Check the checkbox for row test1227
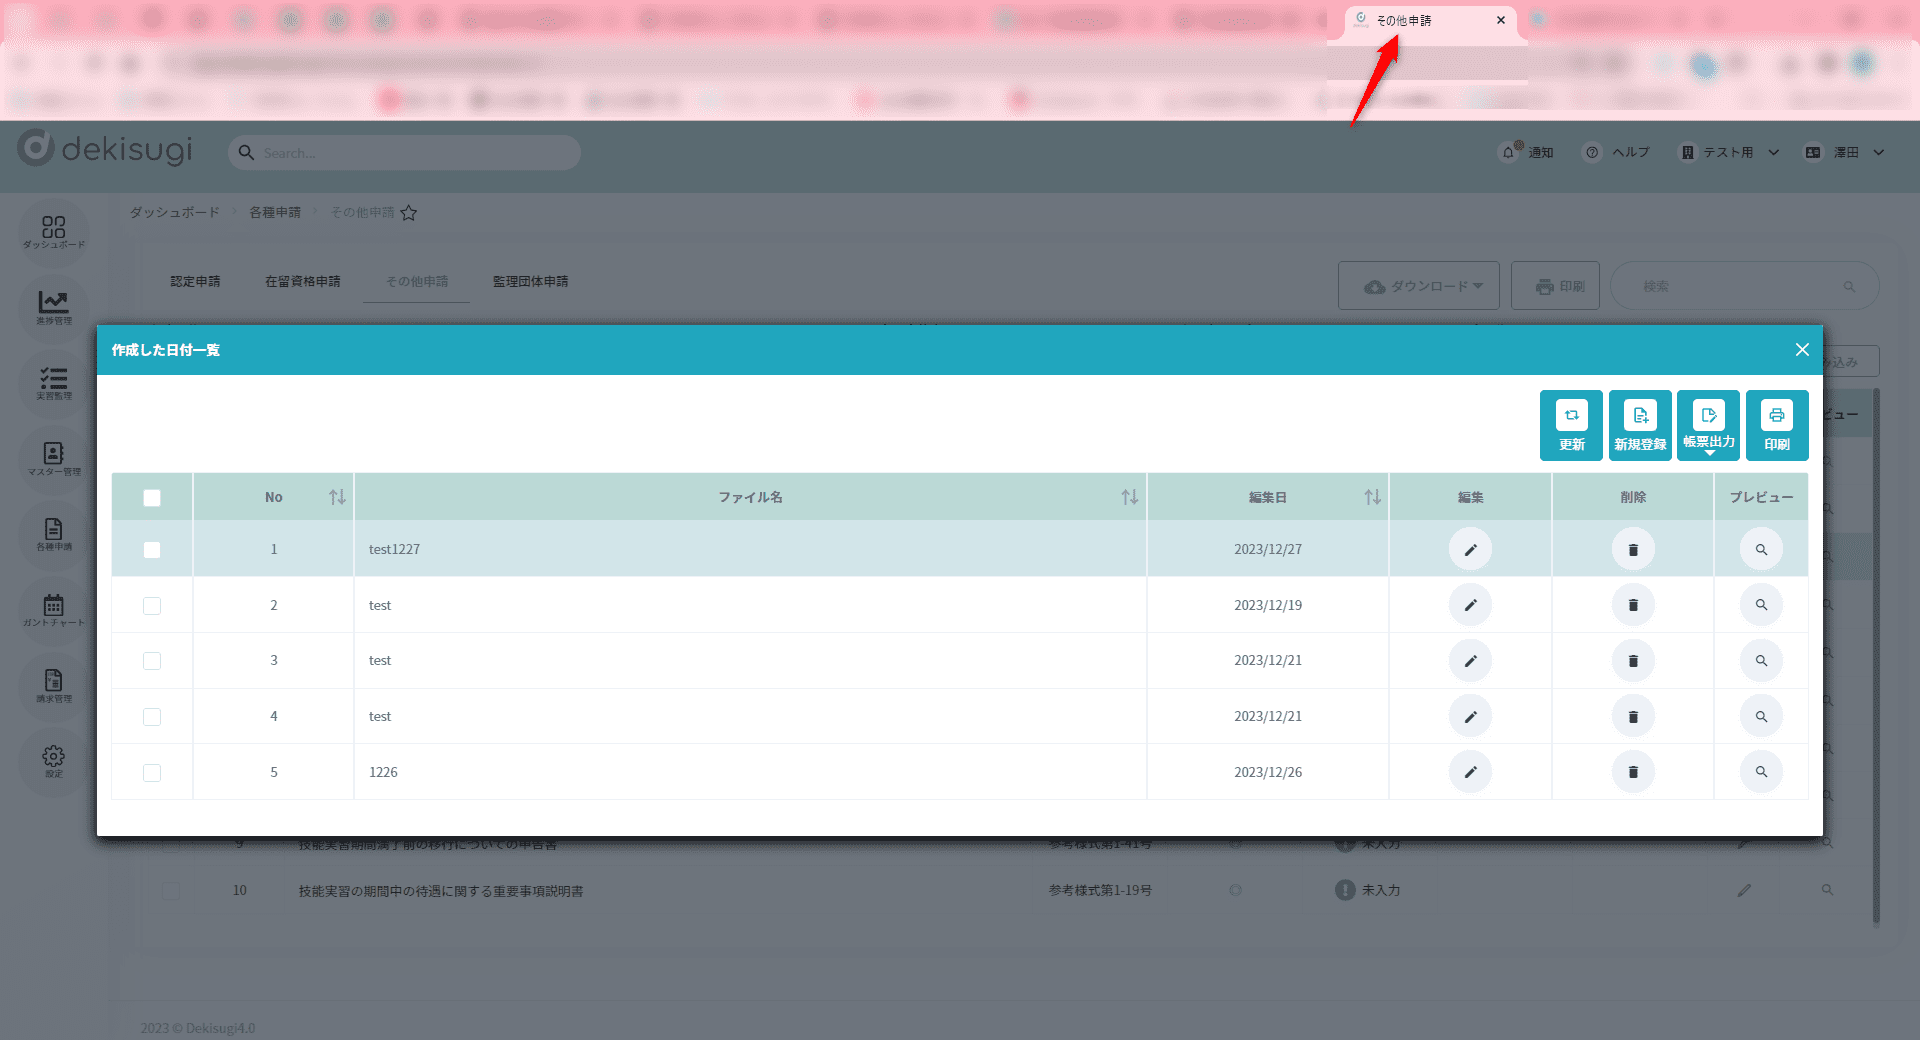The height and width of the screenshot is (1040, 1920). pos(152,550)
